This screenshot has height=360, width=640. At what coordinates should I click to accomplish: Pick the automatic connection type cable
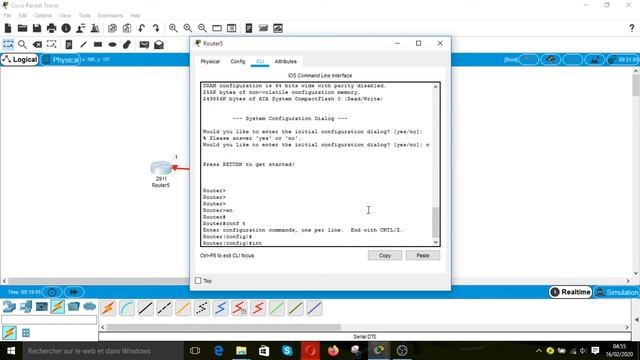coord(108,308)
